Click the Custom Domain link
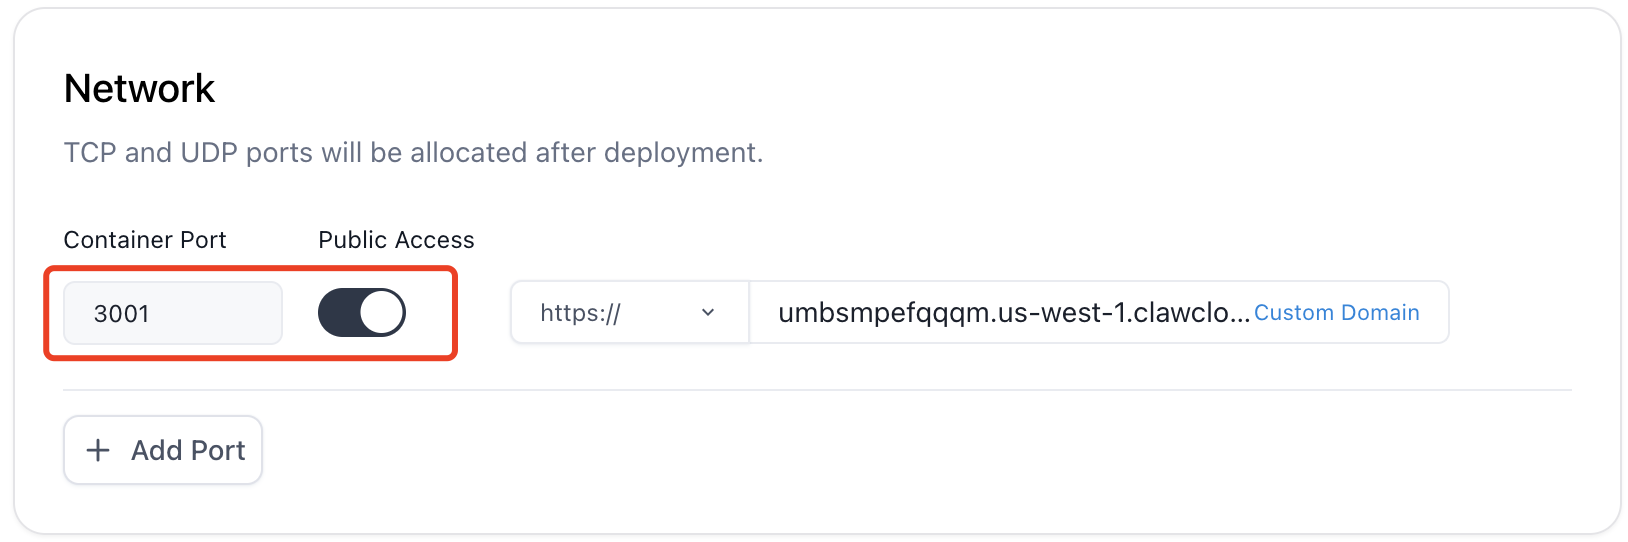Image resolution: width=1628 pixels, height=542 pixels. (x=1336, y=313)
